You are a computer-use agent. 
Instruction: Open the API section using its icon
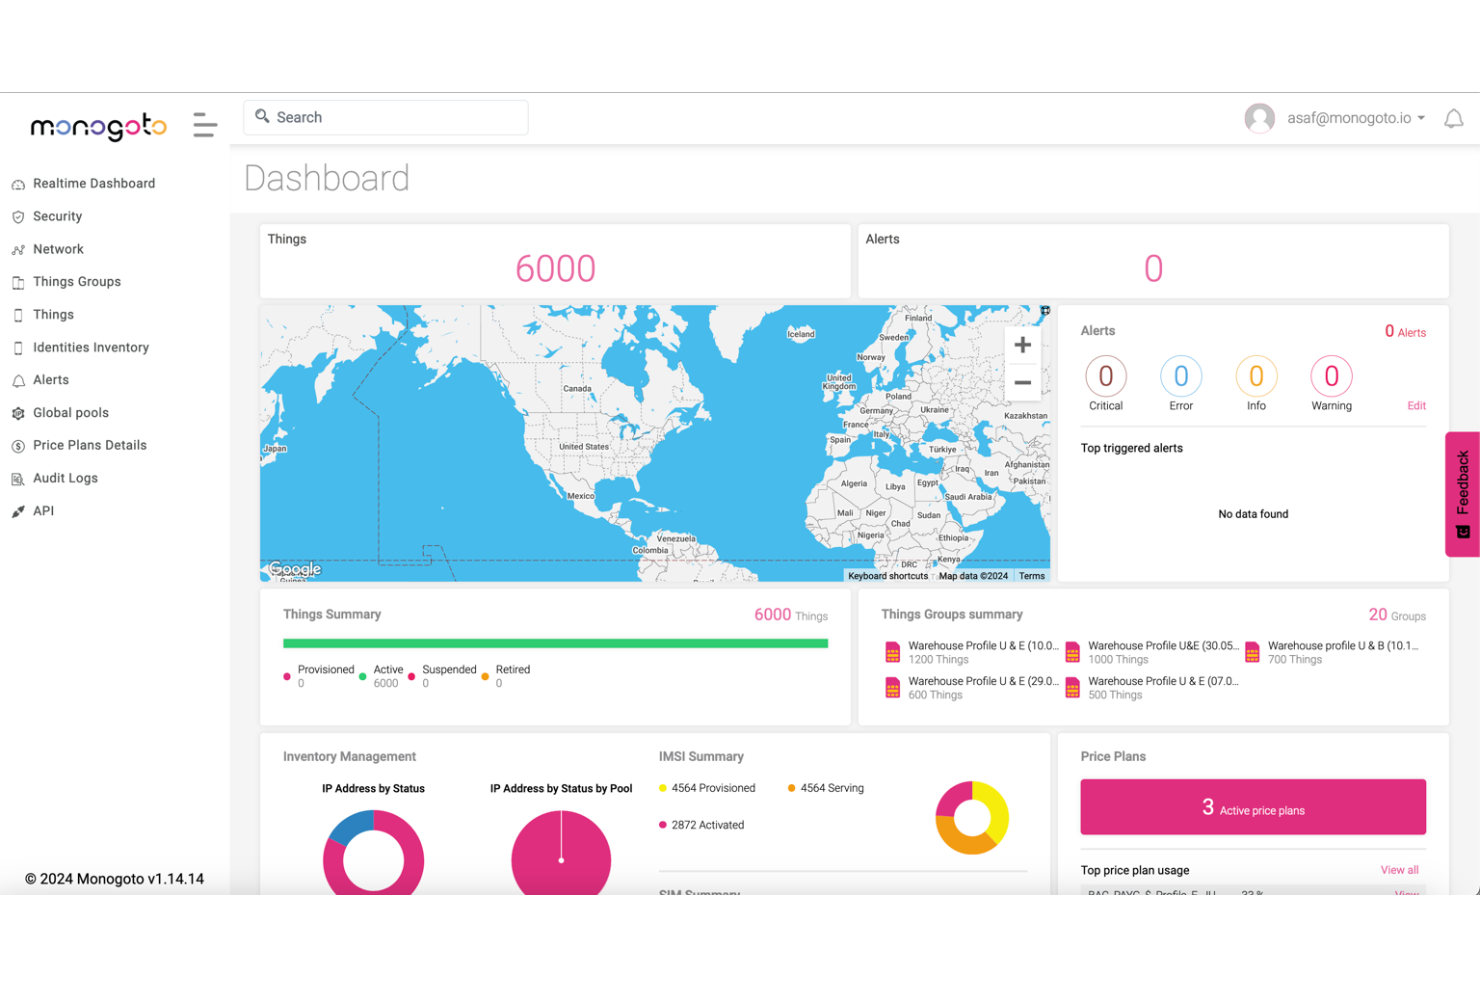[19, 510]
